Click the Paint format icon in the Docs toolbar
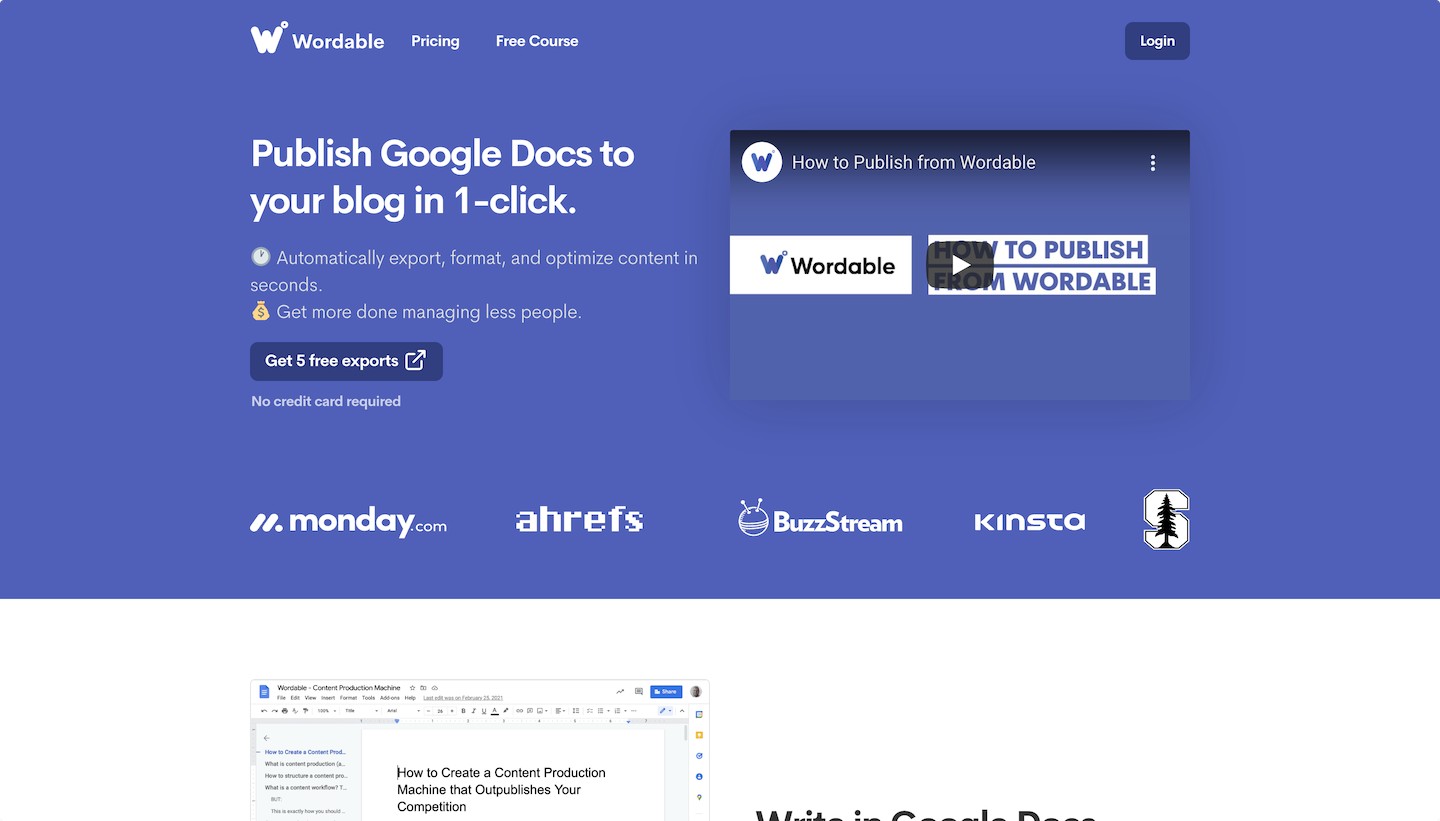 (305, 711)
